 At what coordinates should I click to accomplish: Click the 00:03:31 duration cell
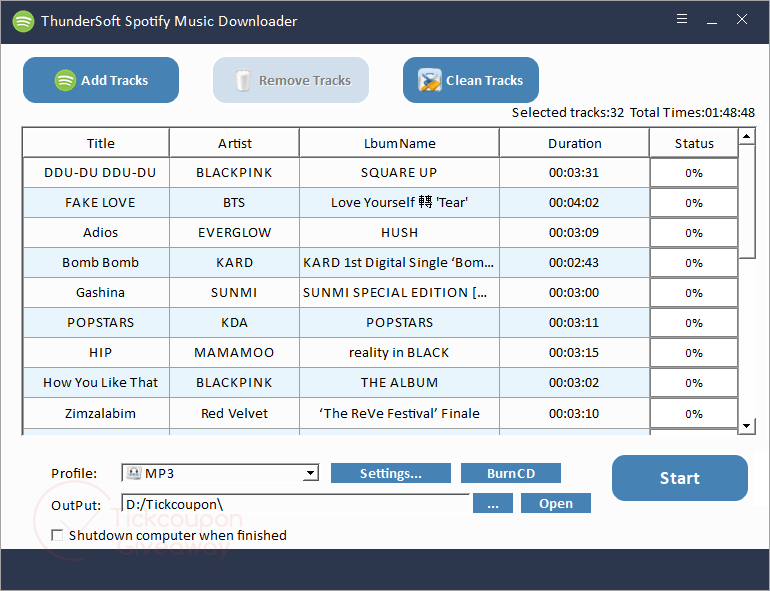click(574, 172)
